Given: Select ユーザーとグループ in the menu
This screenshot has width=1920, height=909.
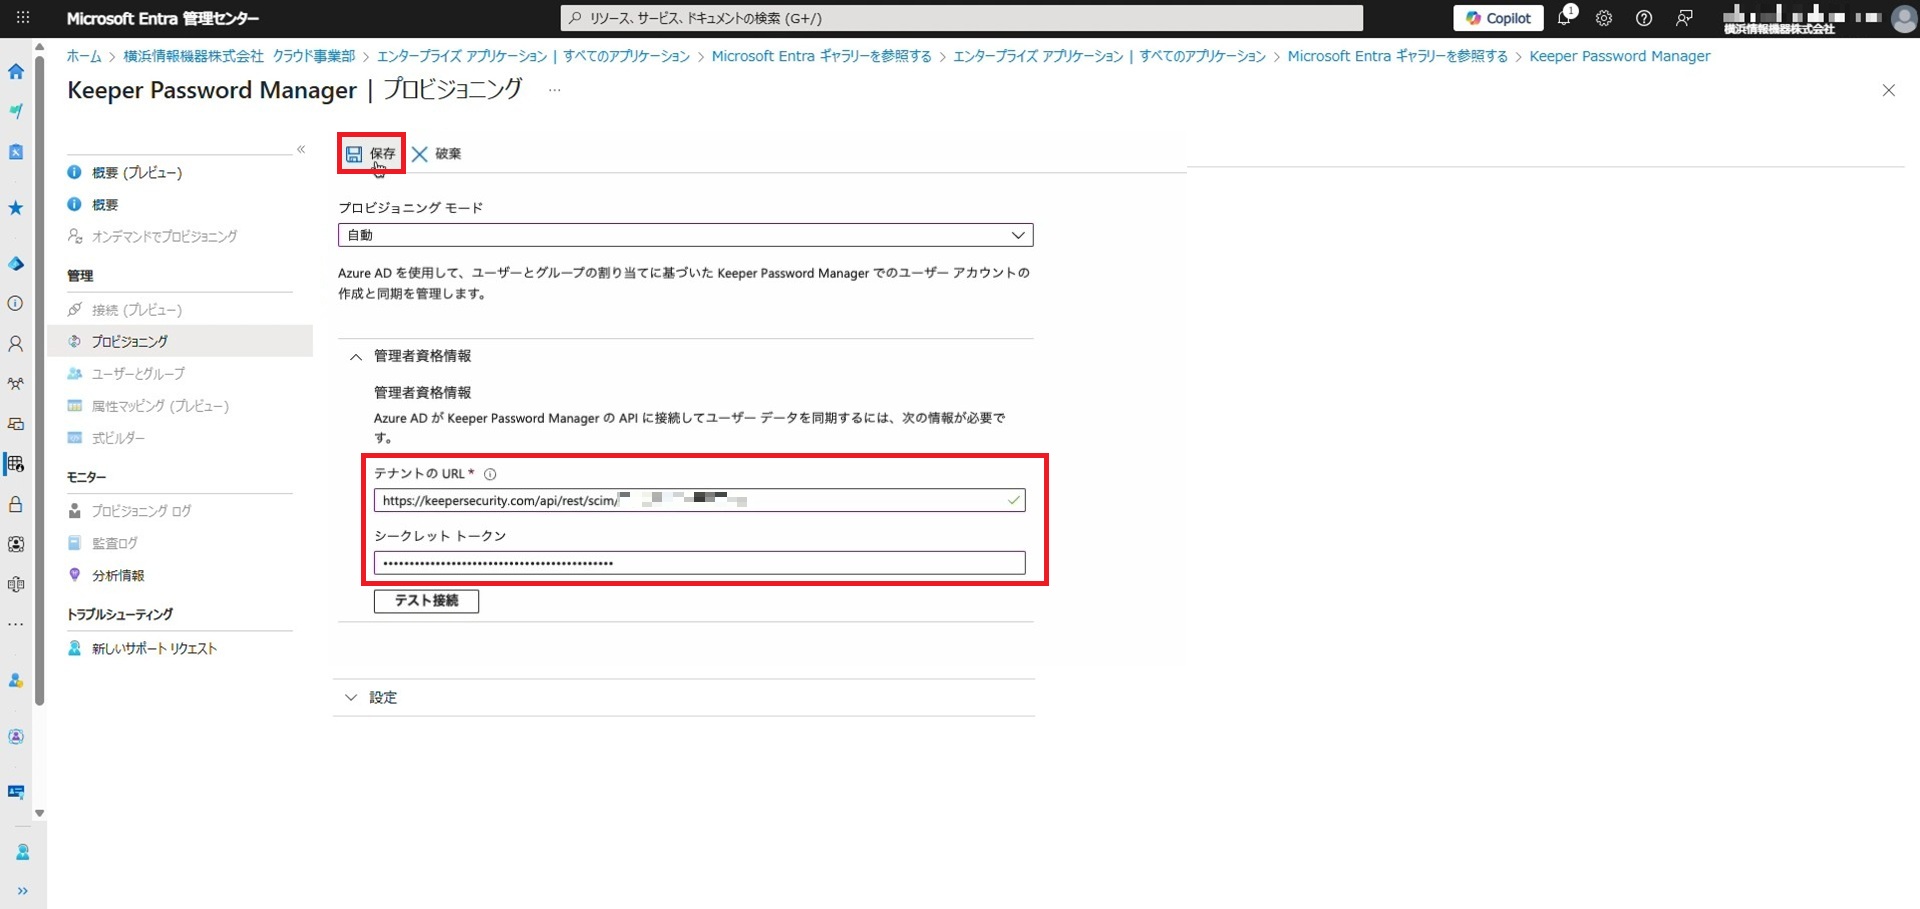Looking at the screenshot, I should click(138, 374).
